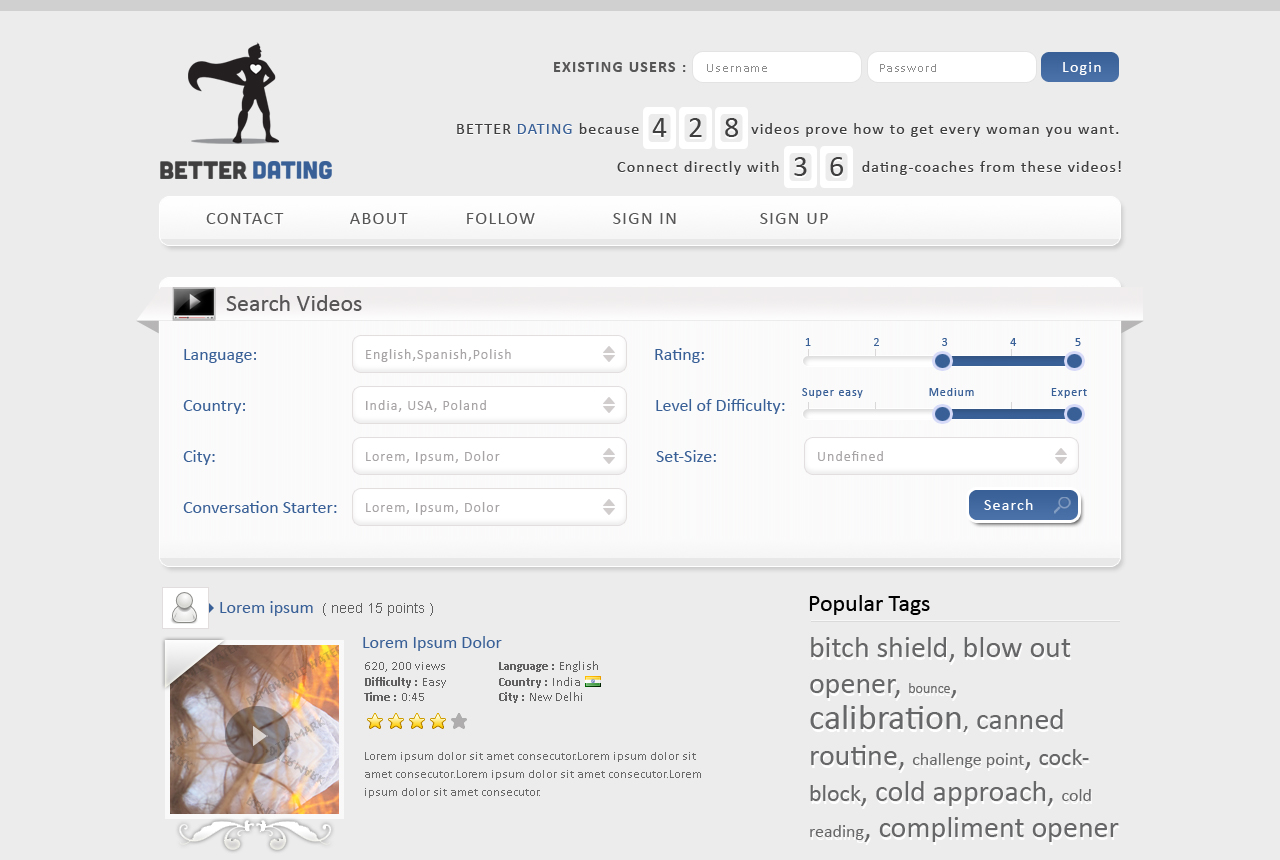The image size is (1280, 860).
Task: Click the fifth gray star in the rating
Action: [x=459, y=720]
